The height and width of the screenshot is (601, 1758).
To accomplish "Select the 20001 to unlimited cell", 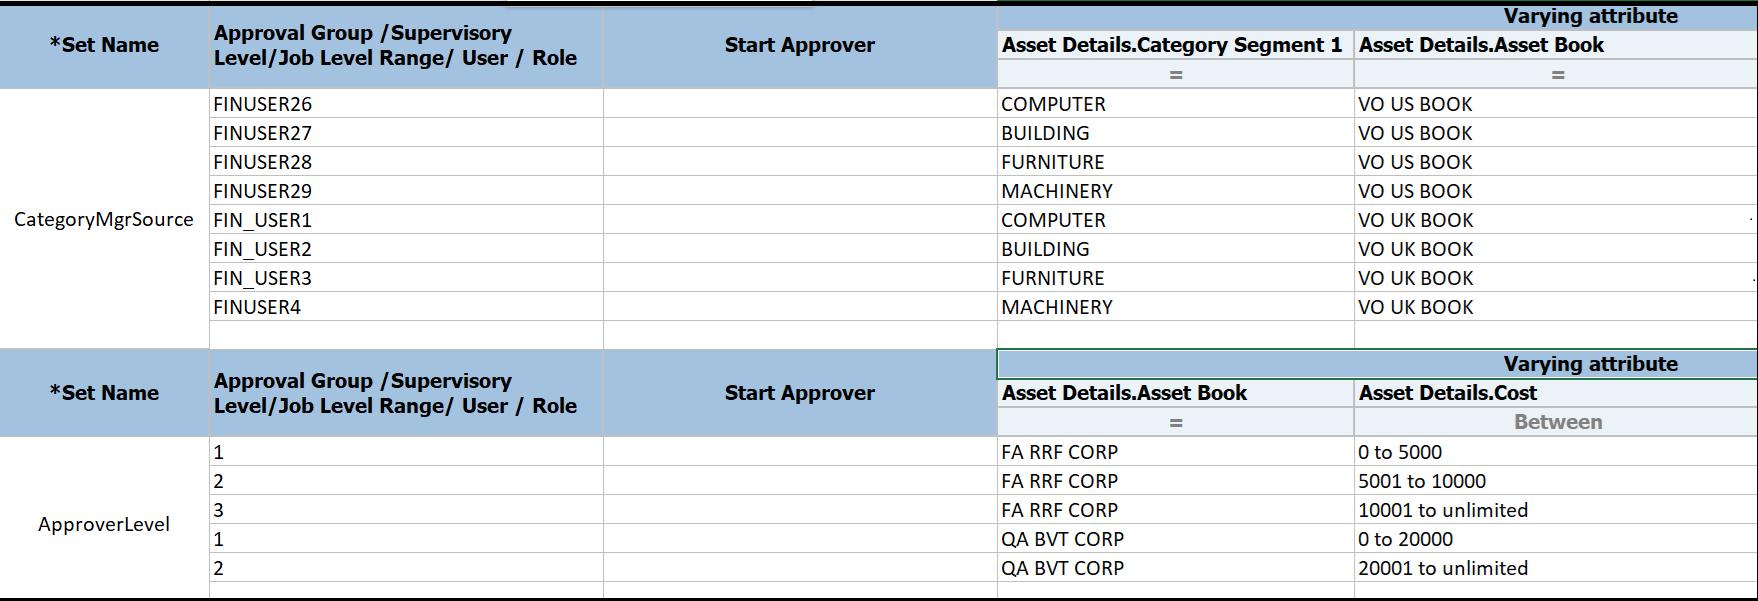I will [1556, 568].
